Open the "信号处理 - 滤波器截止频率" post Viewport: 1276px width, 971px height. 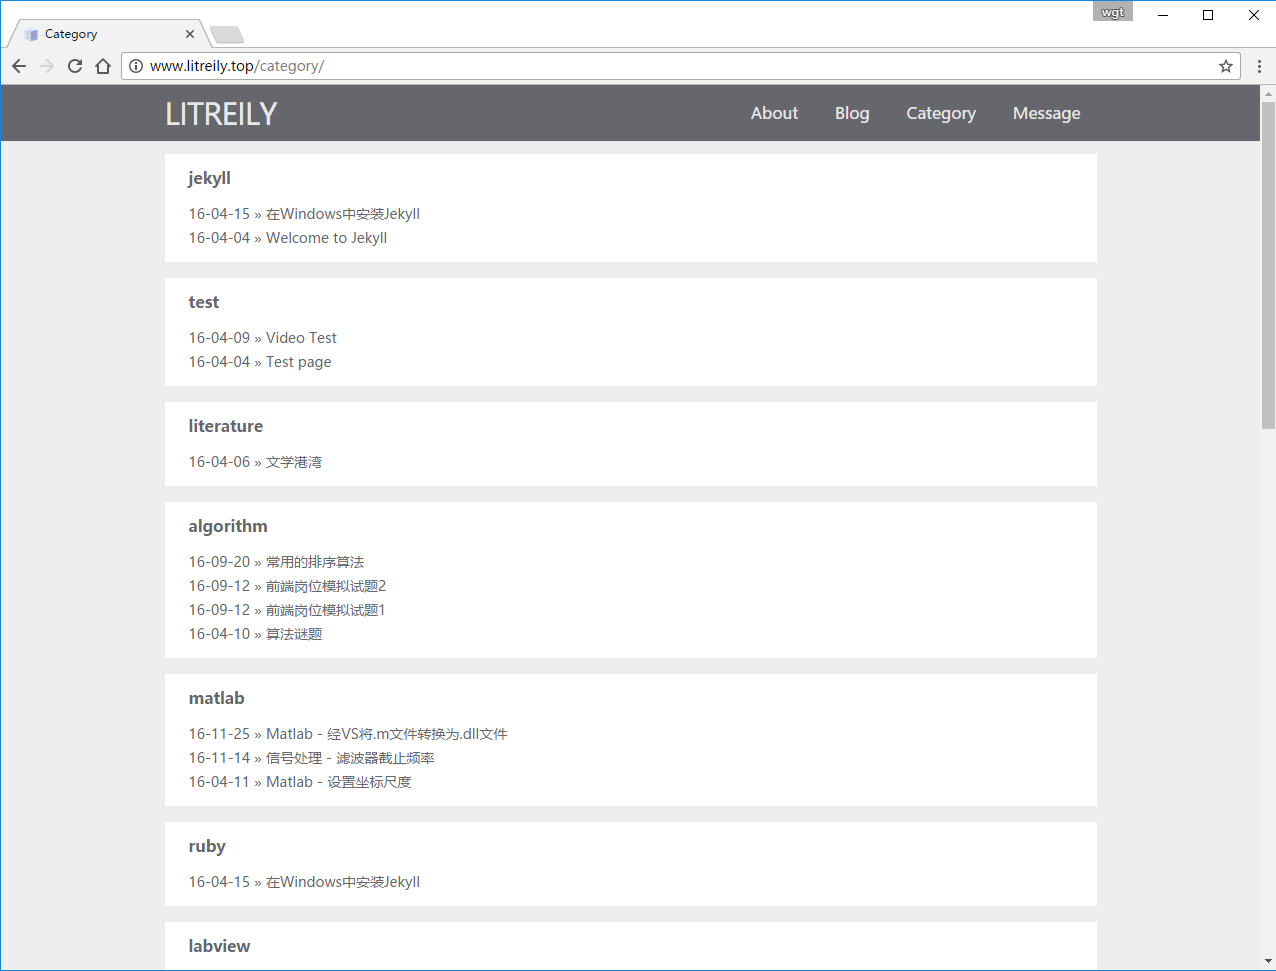tap(350, 758)
